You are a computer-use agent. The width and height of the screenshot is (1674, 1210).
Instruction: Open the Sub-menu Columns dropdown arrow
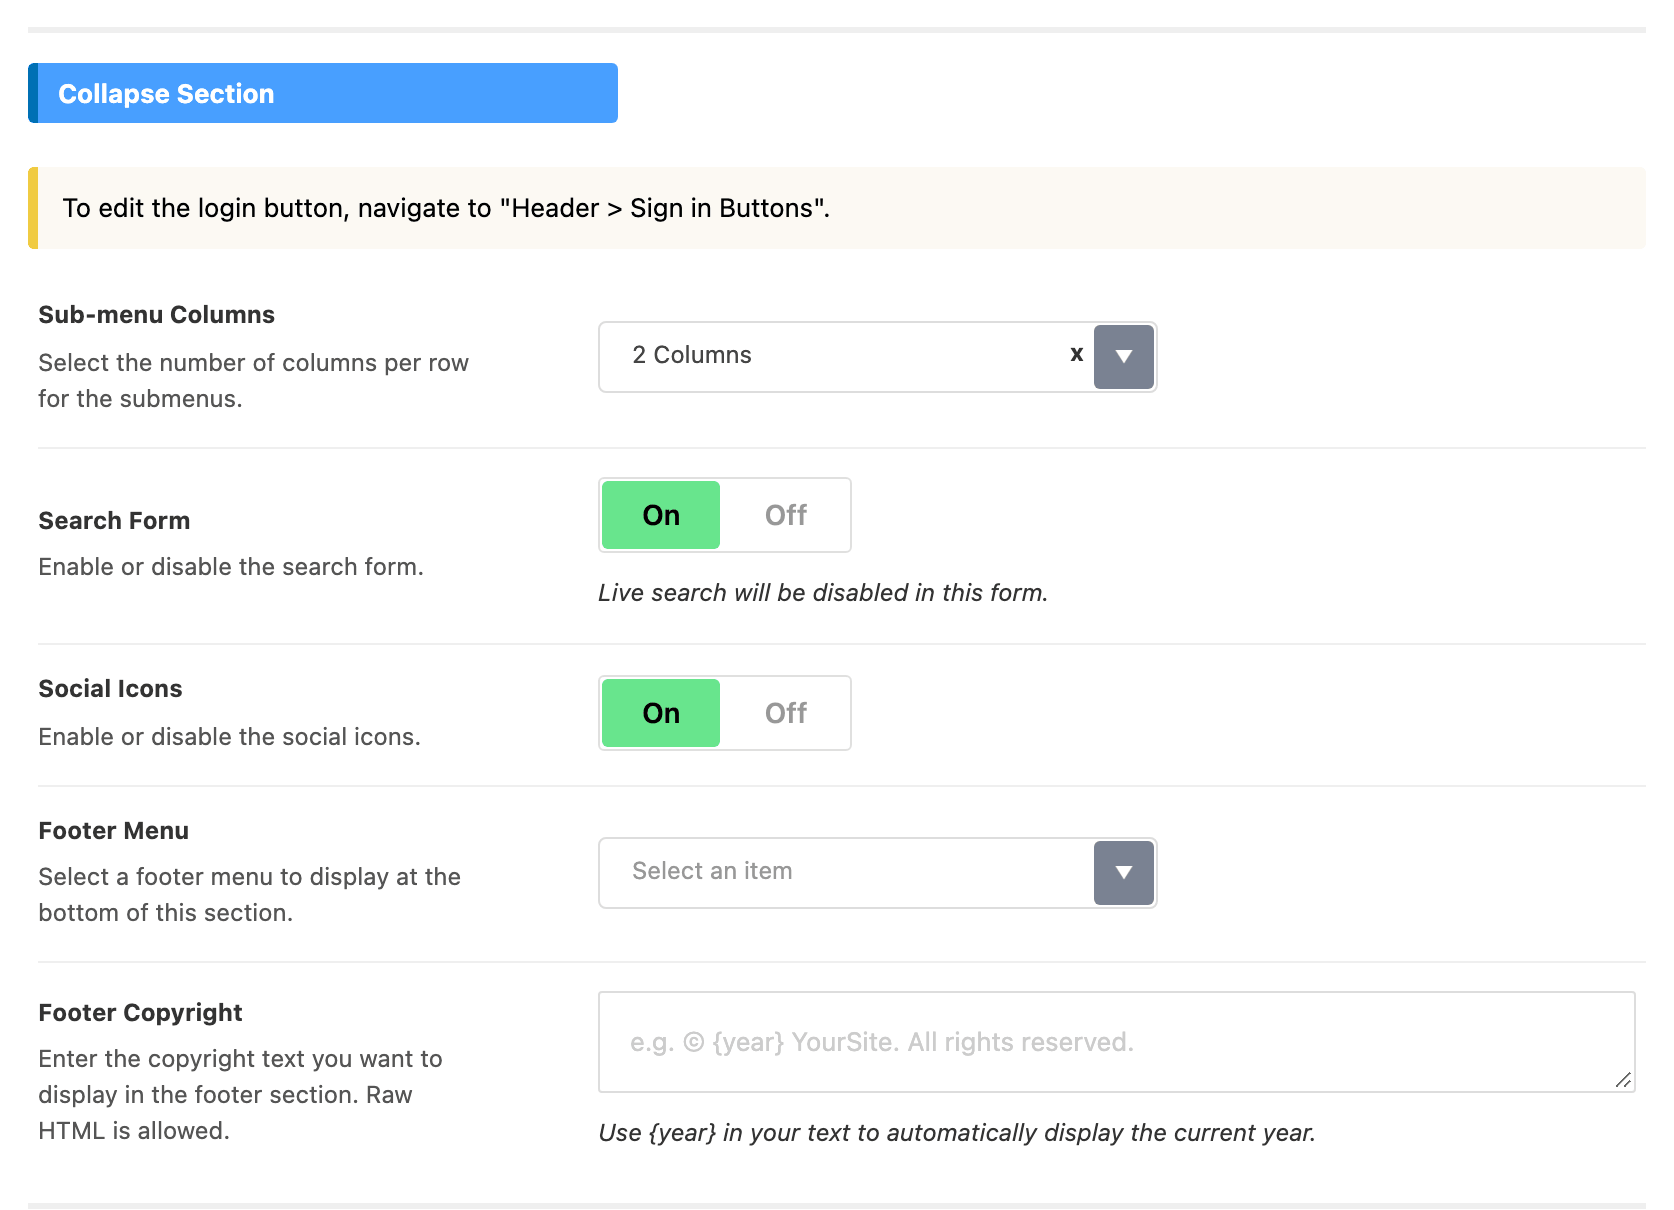tap(1124, 357)
